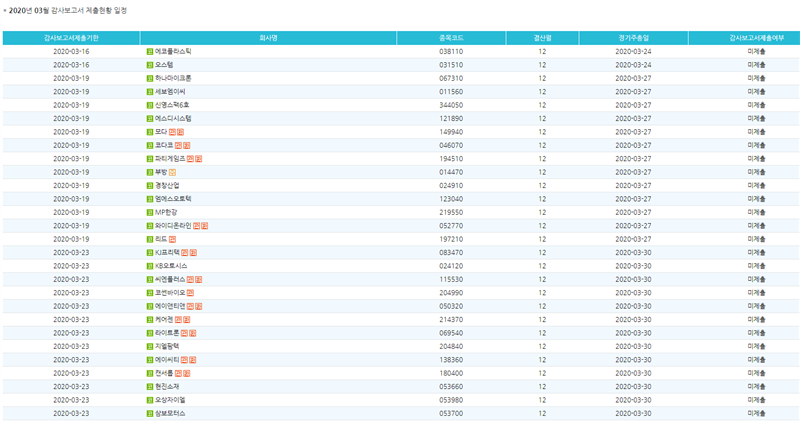
Task: Click the green badge in row 024910
Action: (149, 186)
